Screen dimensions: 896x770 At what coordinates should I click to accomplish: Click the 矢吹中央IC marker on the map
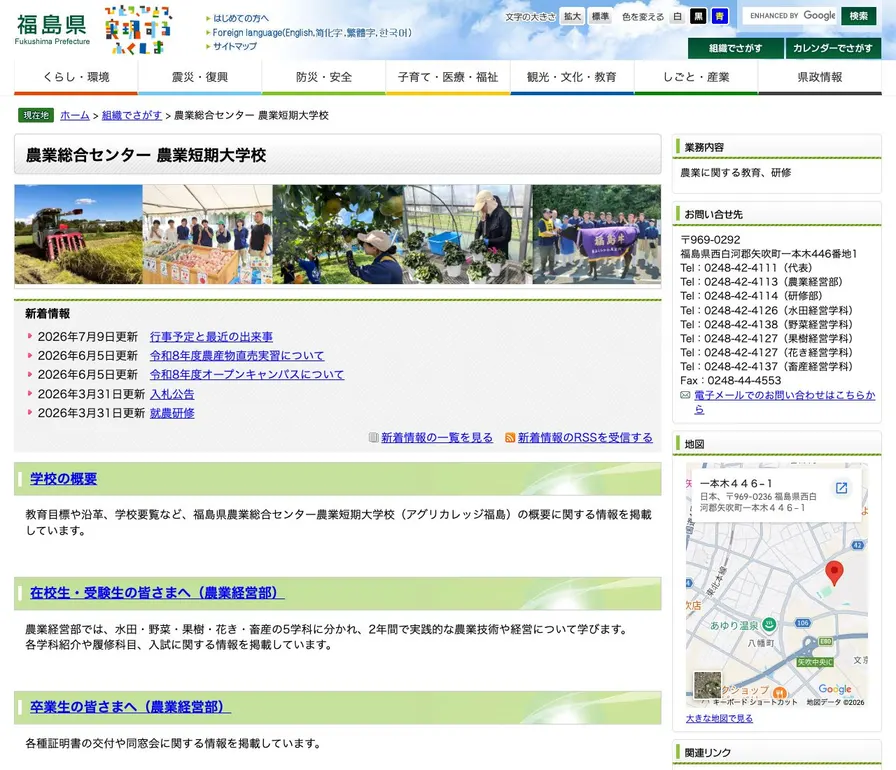click(x=815, y=662)
